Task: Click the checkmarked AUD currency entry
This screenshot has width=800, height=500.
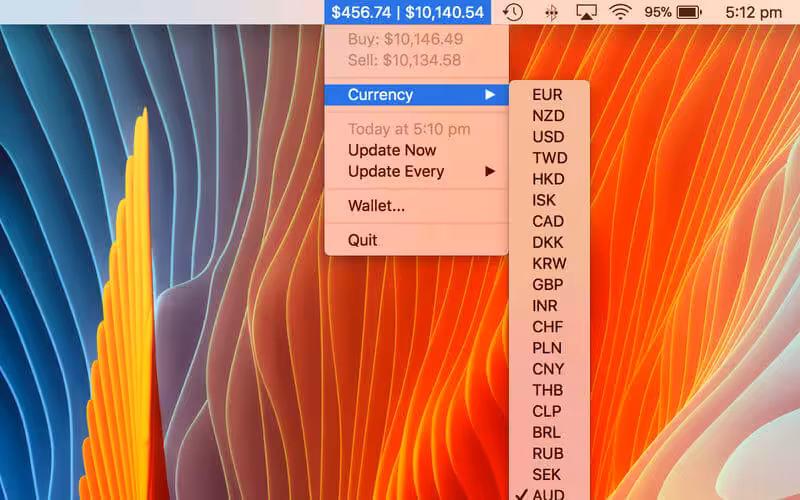Action: (x=549, y=494)
